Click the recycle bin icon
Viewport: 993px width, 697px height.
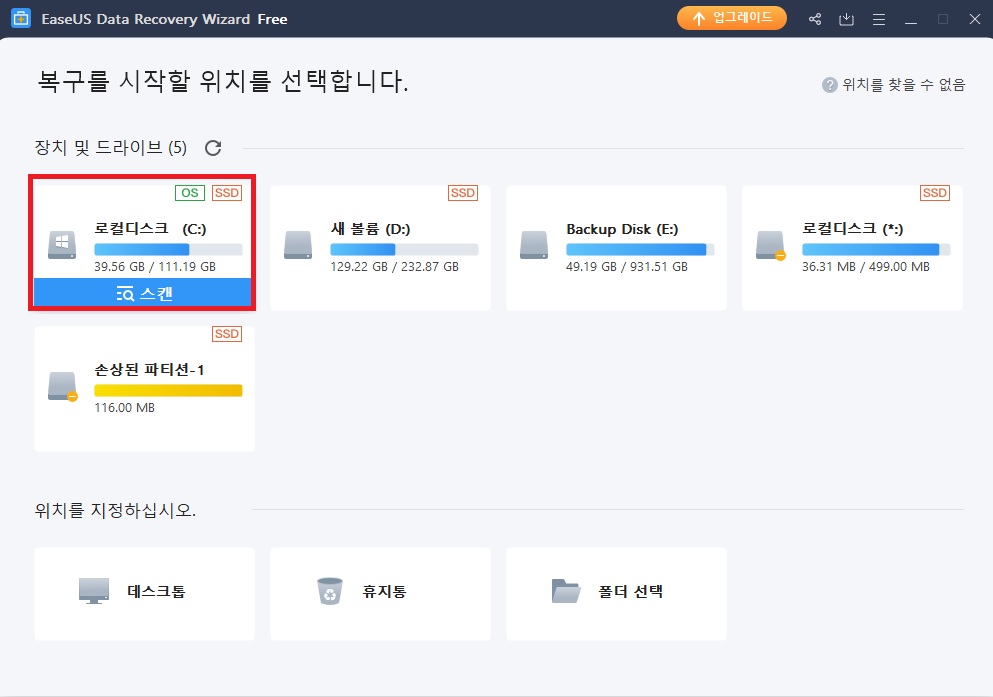(330, 591)
